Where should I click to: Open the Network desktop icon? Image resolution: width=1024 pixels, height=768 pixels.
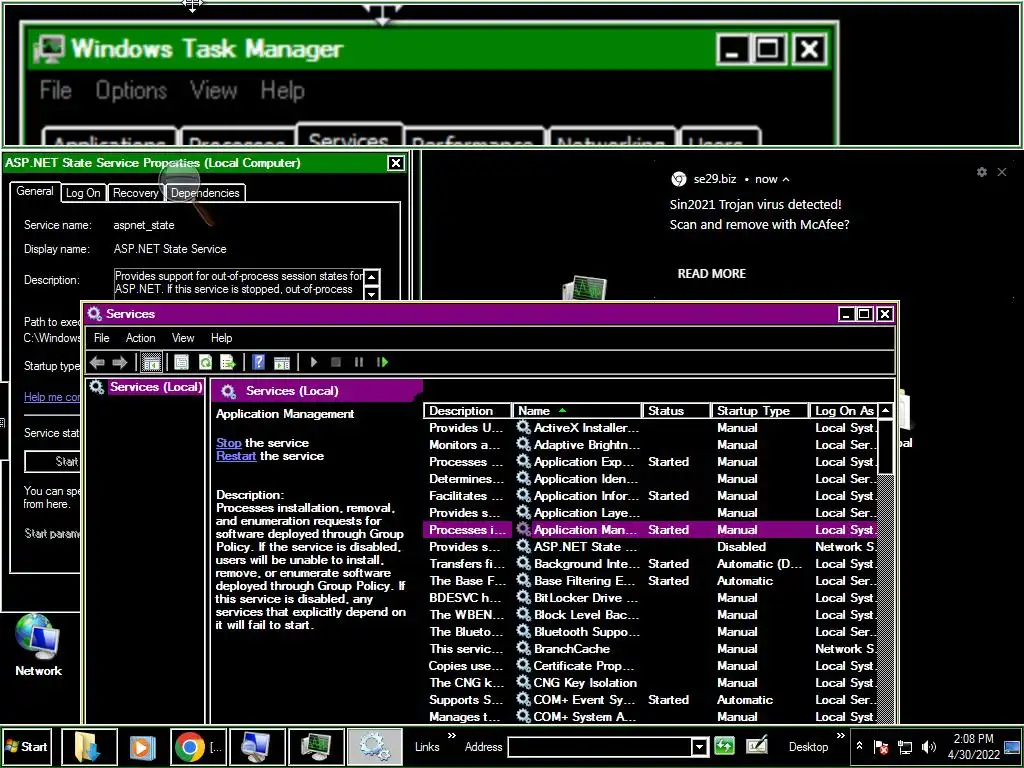[38, 645]
